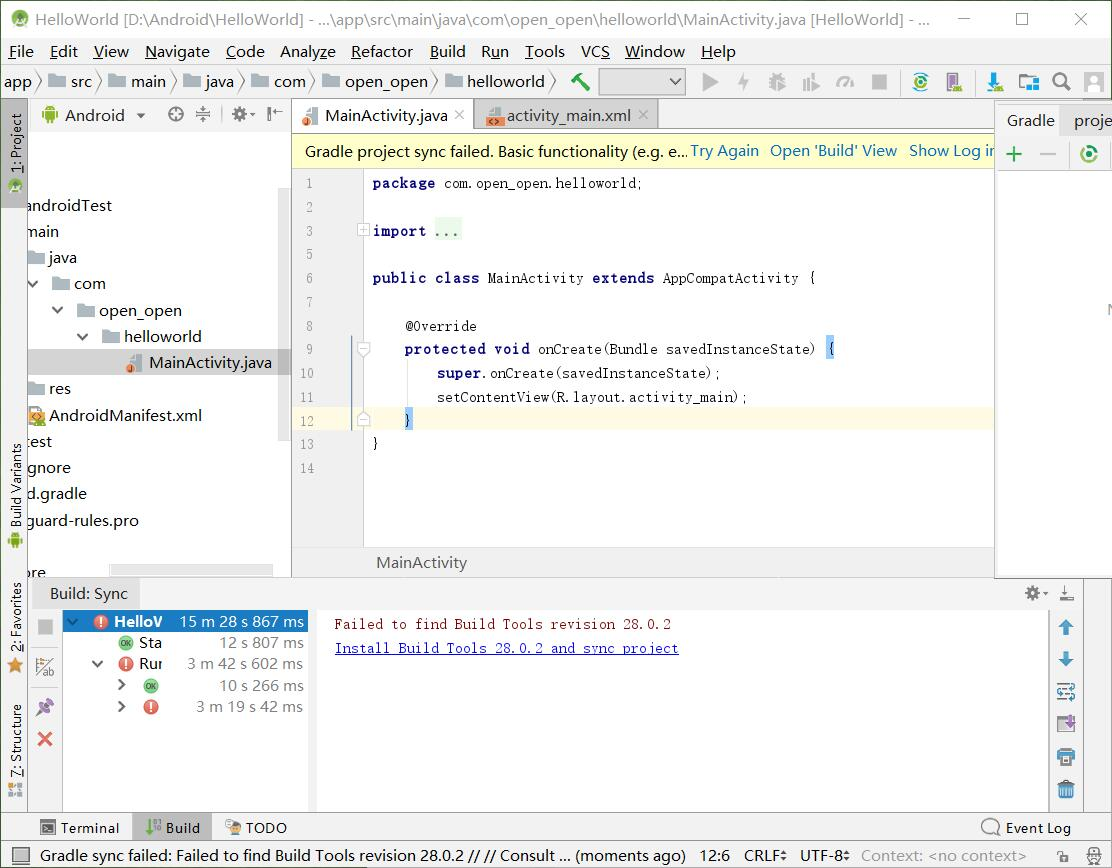Image resolution: width=1112 pixels, height=868 pixels.
Task: Collapse the com folder in the project tree
Action: click(x=33, y=284)
